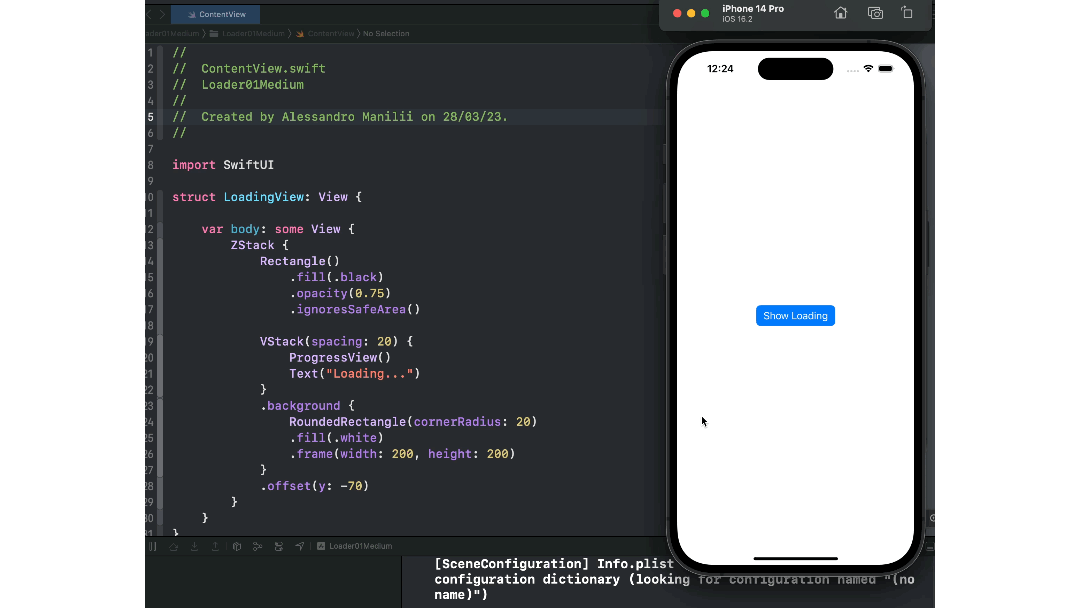Click the Wi-Fi icon in simulator status bar

tap(868, 68)
